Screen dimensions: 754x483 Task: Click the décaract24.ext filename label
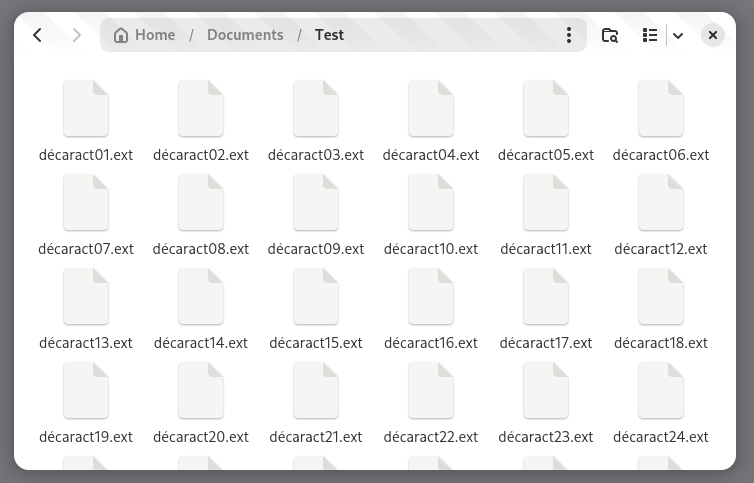660,437
